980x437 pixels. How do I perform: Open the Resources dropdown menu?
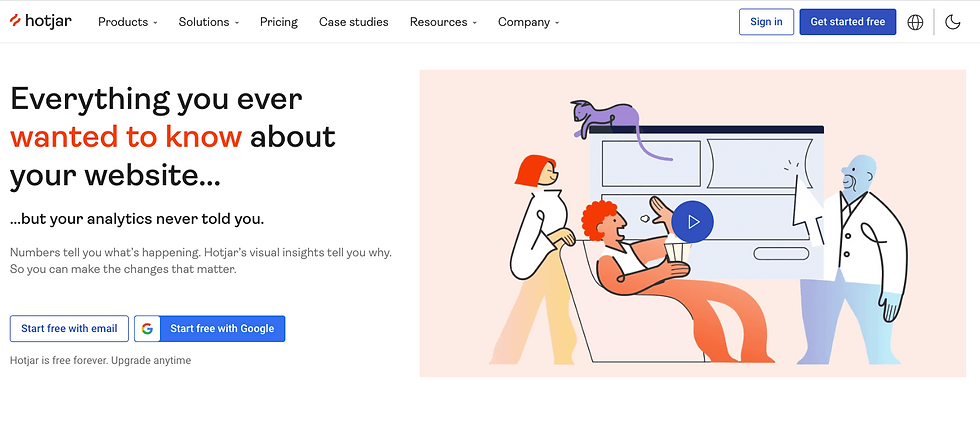pos(443,22)
